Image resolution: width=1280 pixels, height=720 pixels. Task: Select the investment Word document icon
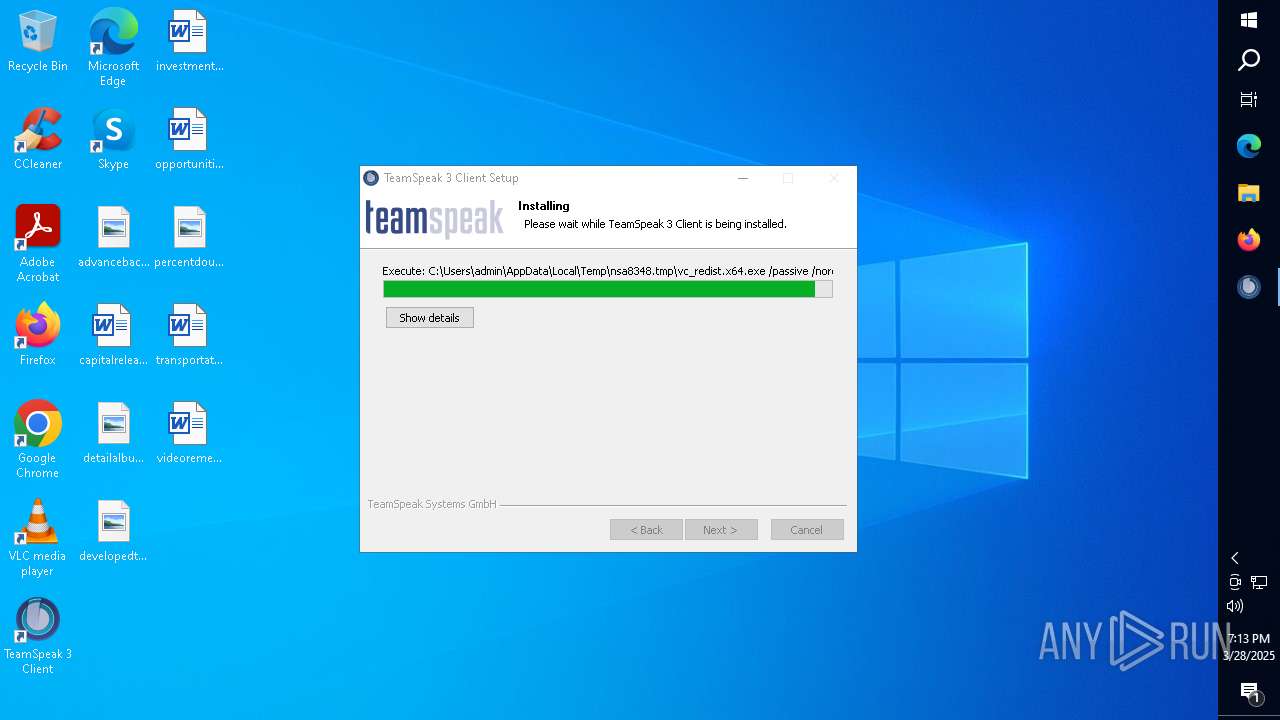pyautogui.click(x=189, y=42)
